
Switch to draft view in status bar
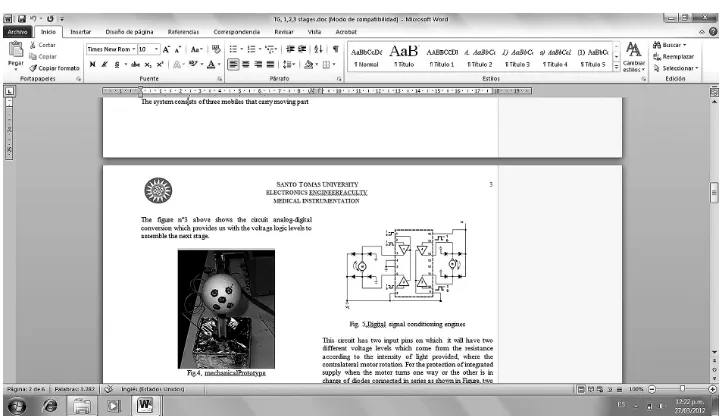coord(620,389)
